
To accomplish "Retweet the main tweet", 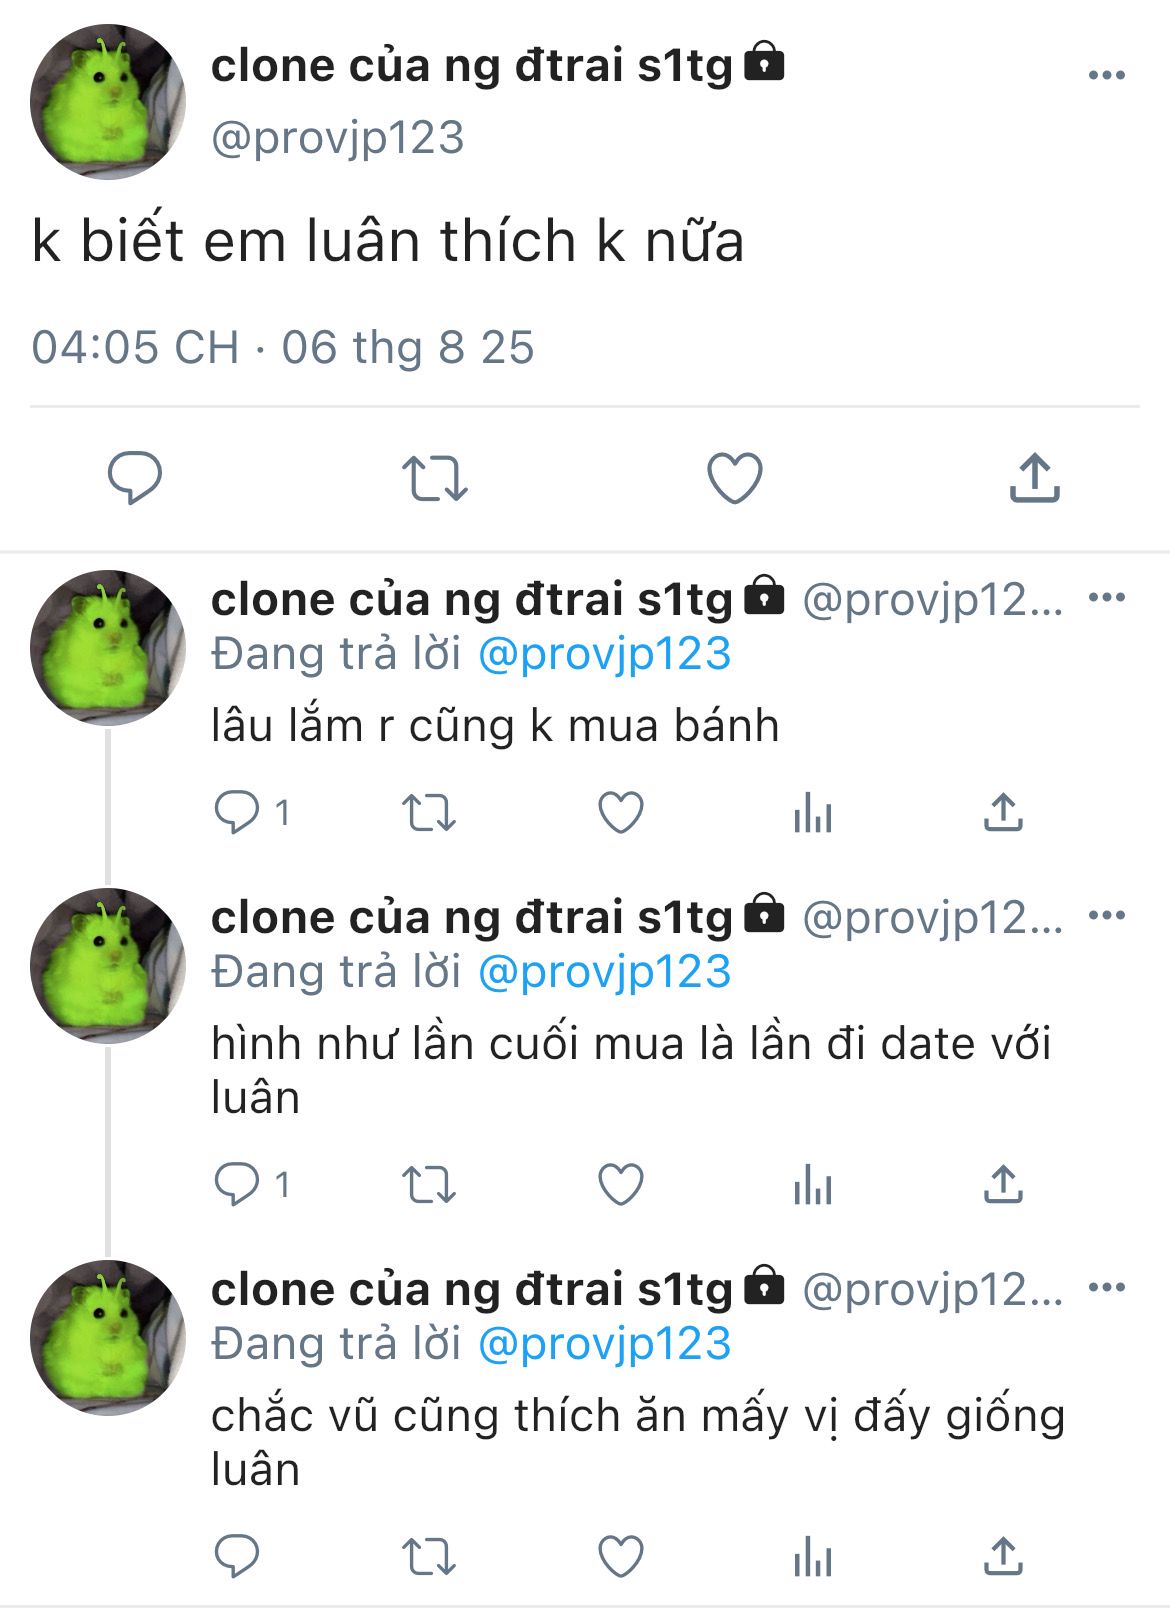I will tap(434, 478).
